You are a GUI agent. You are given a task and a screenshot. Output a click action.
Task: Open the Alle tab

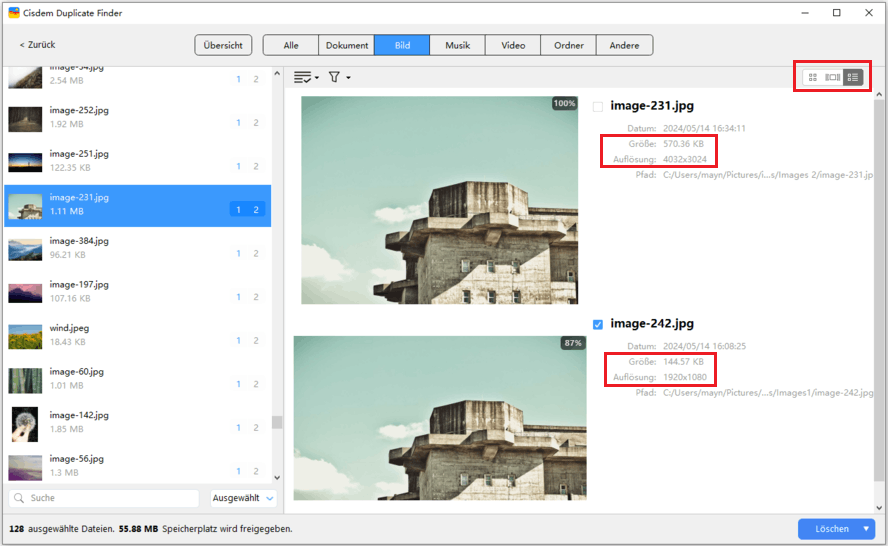click(291, 45)
